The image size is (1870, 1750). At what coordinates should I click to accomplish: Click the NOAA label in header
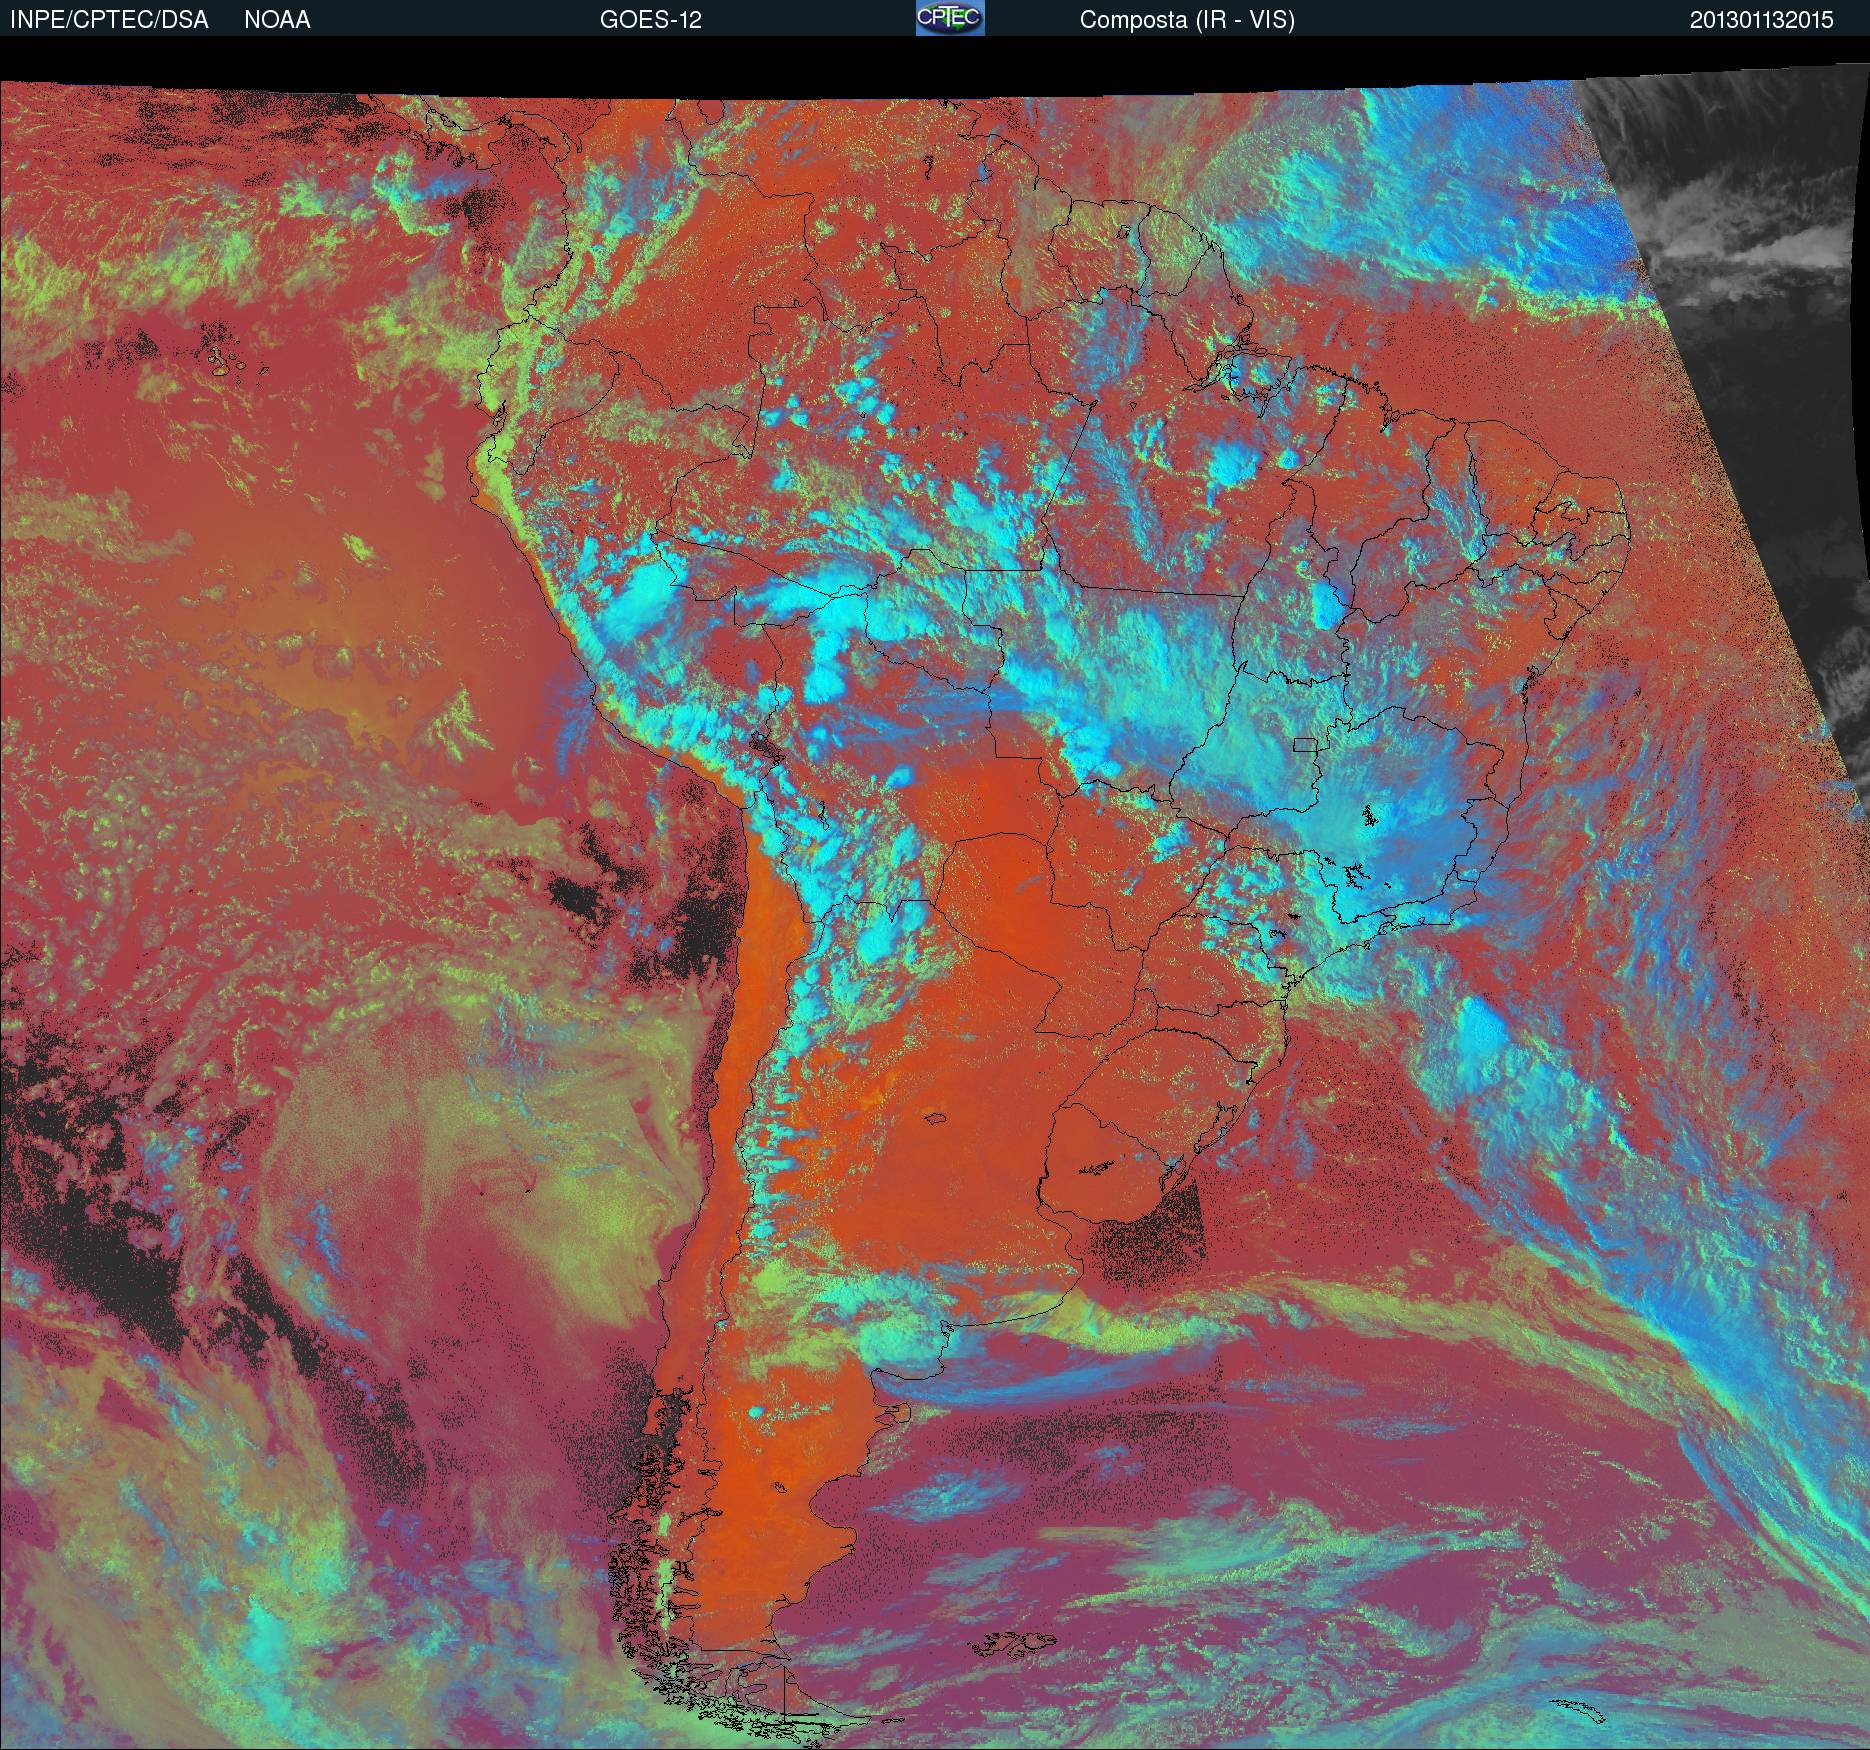[277, 20]
